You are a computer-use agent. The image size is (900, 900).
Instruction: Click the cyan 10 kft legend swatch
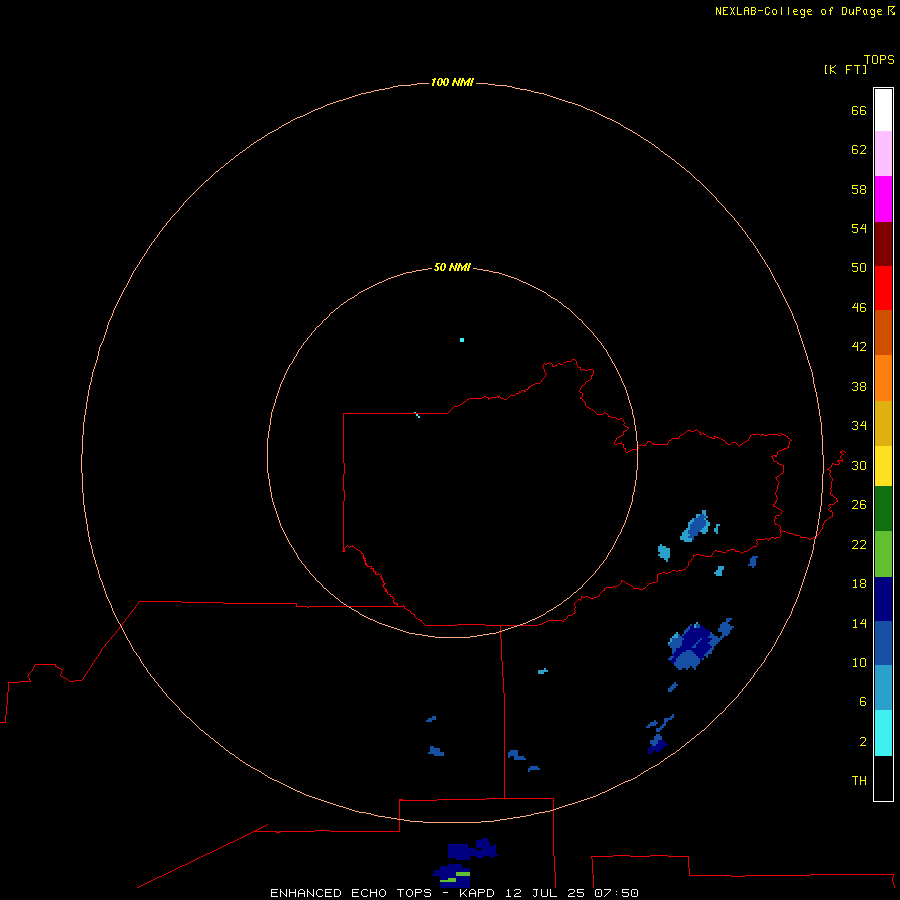(883, 733)
